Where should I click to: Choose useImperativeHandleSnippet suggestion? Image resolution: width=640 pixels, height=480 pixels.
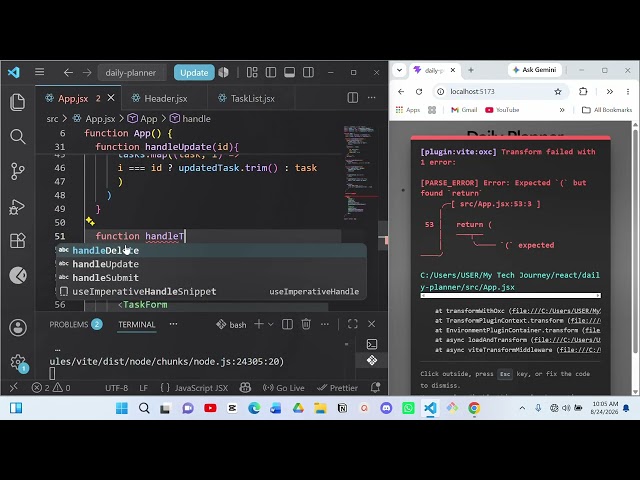point(211,291)
